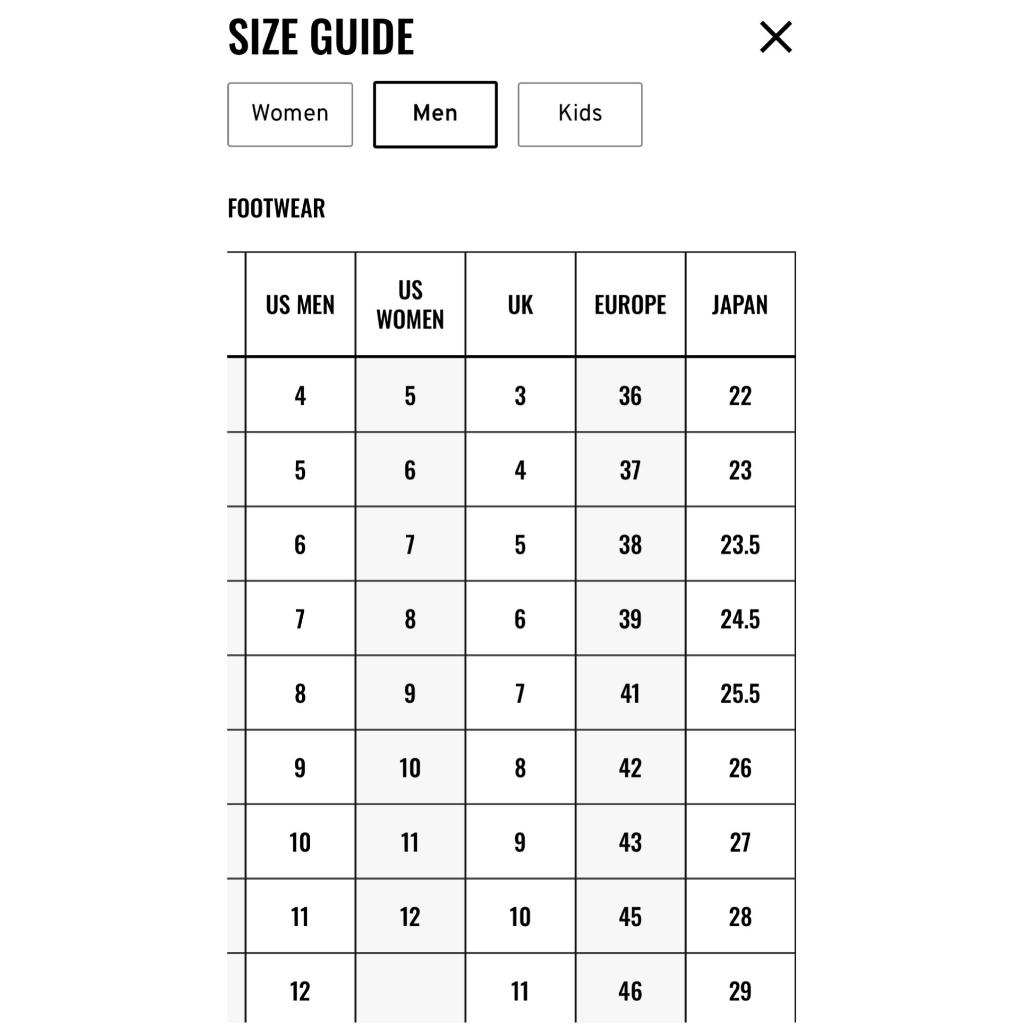Select the JAPAN column header
1024x1024 pixels.
(740, 305)
